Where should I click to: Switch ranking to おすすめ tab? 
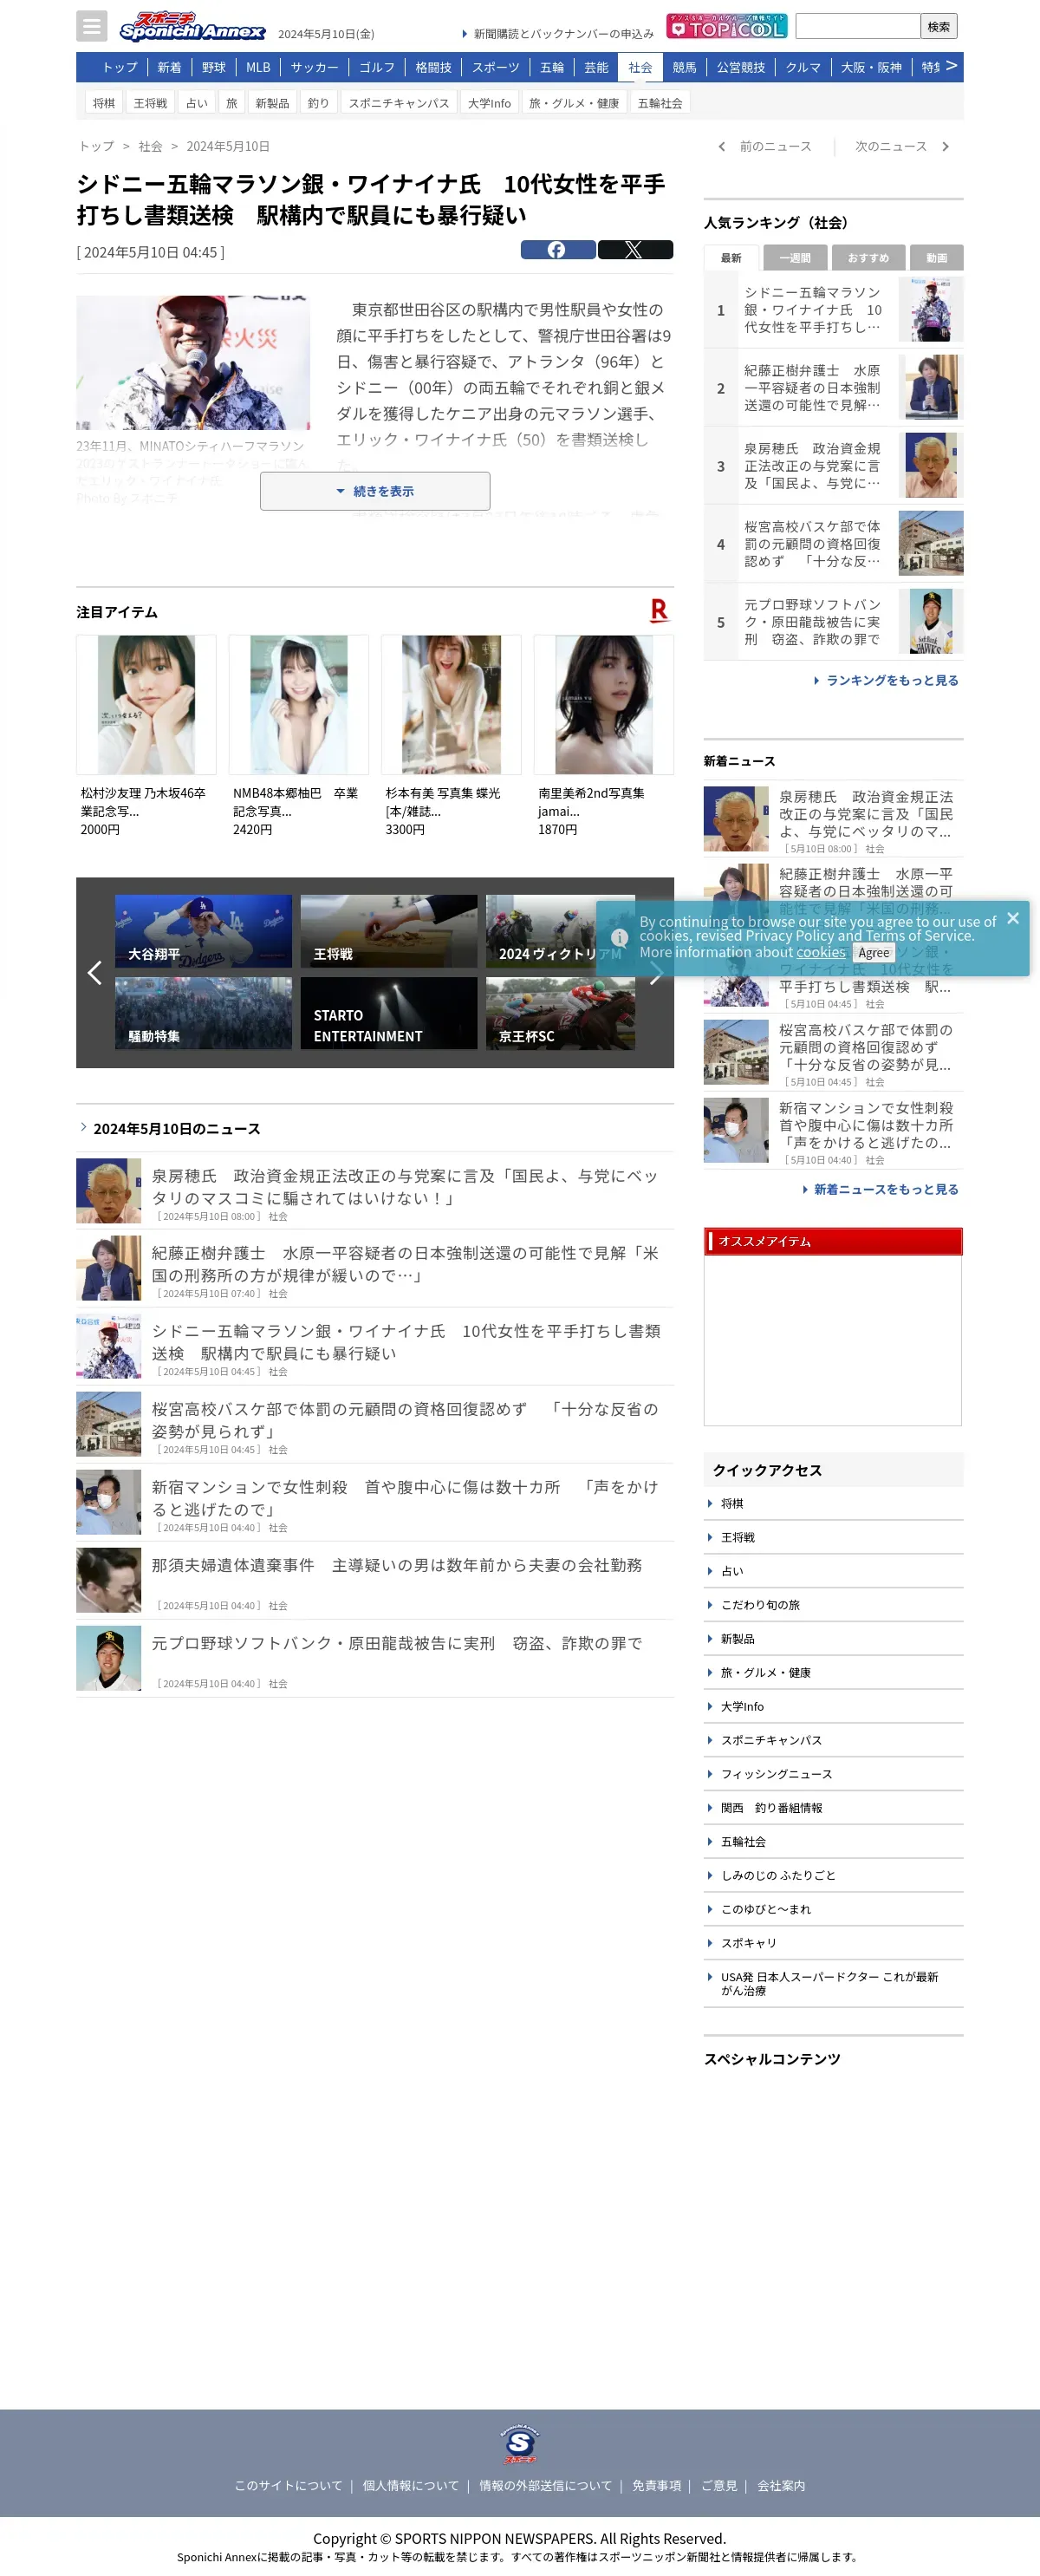point(868,258)
